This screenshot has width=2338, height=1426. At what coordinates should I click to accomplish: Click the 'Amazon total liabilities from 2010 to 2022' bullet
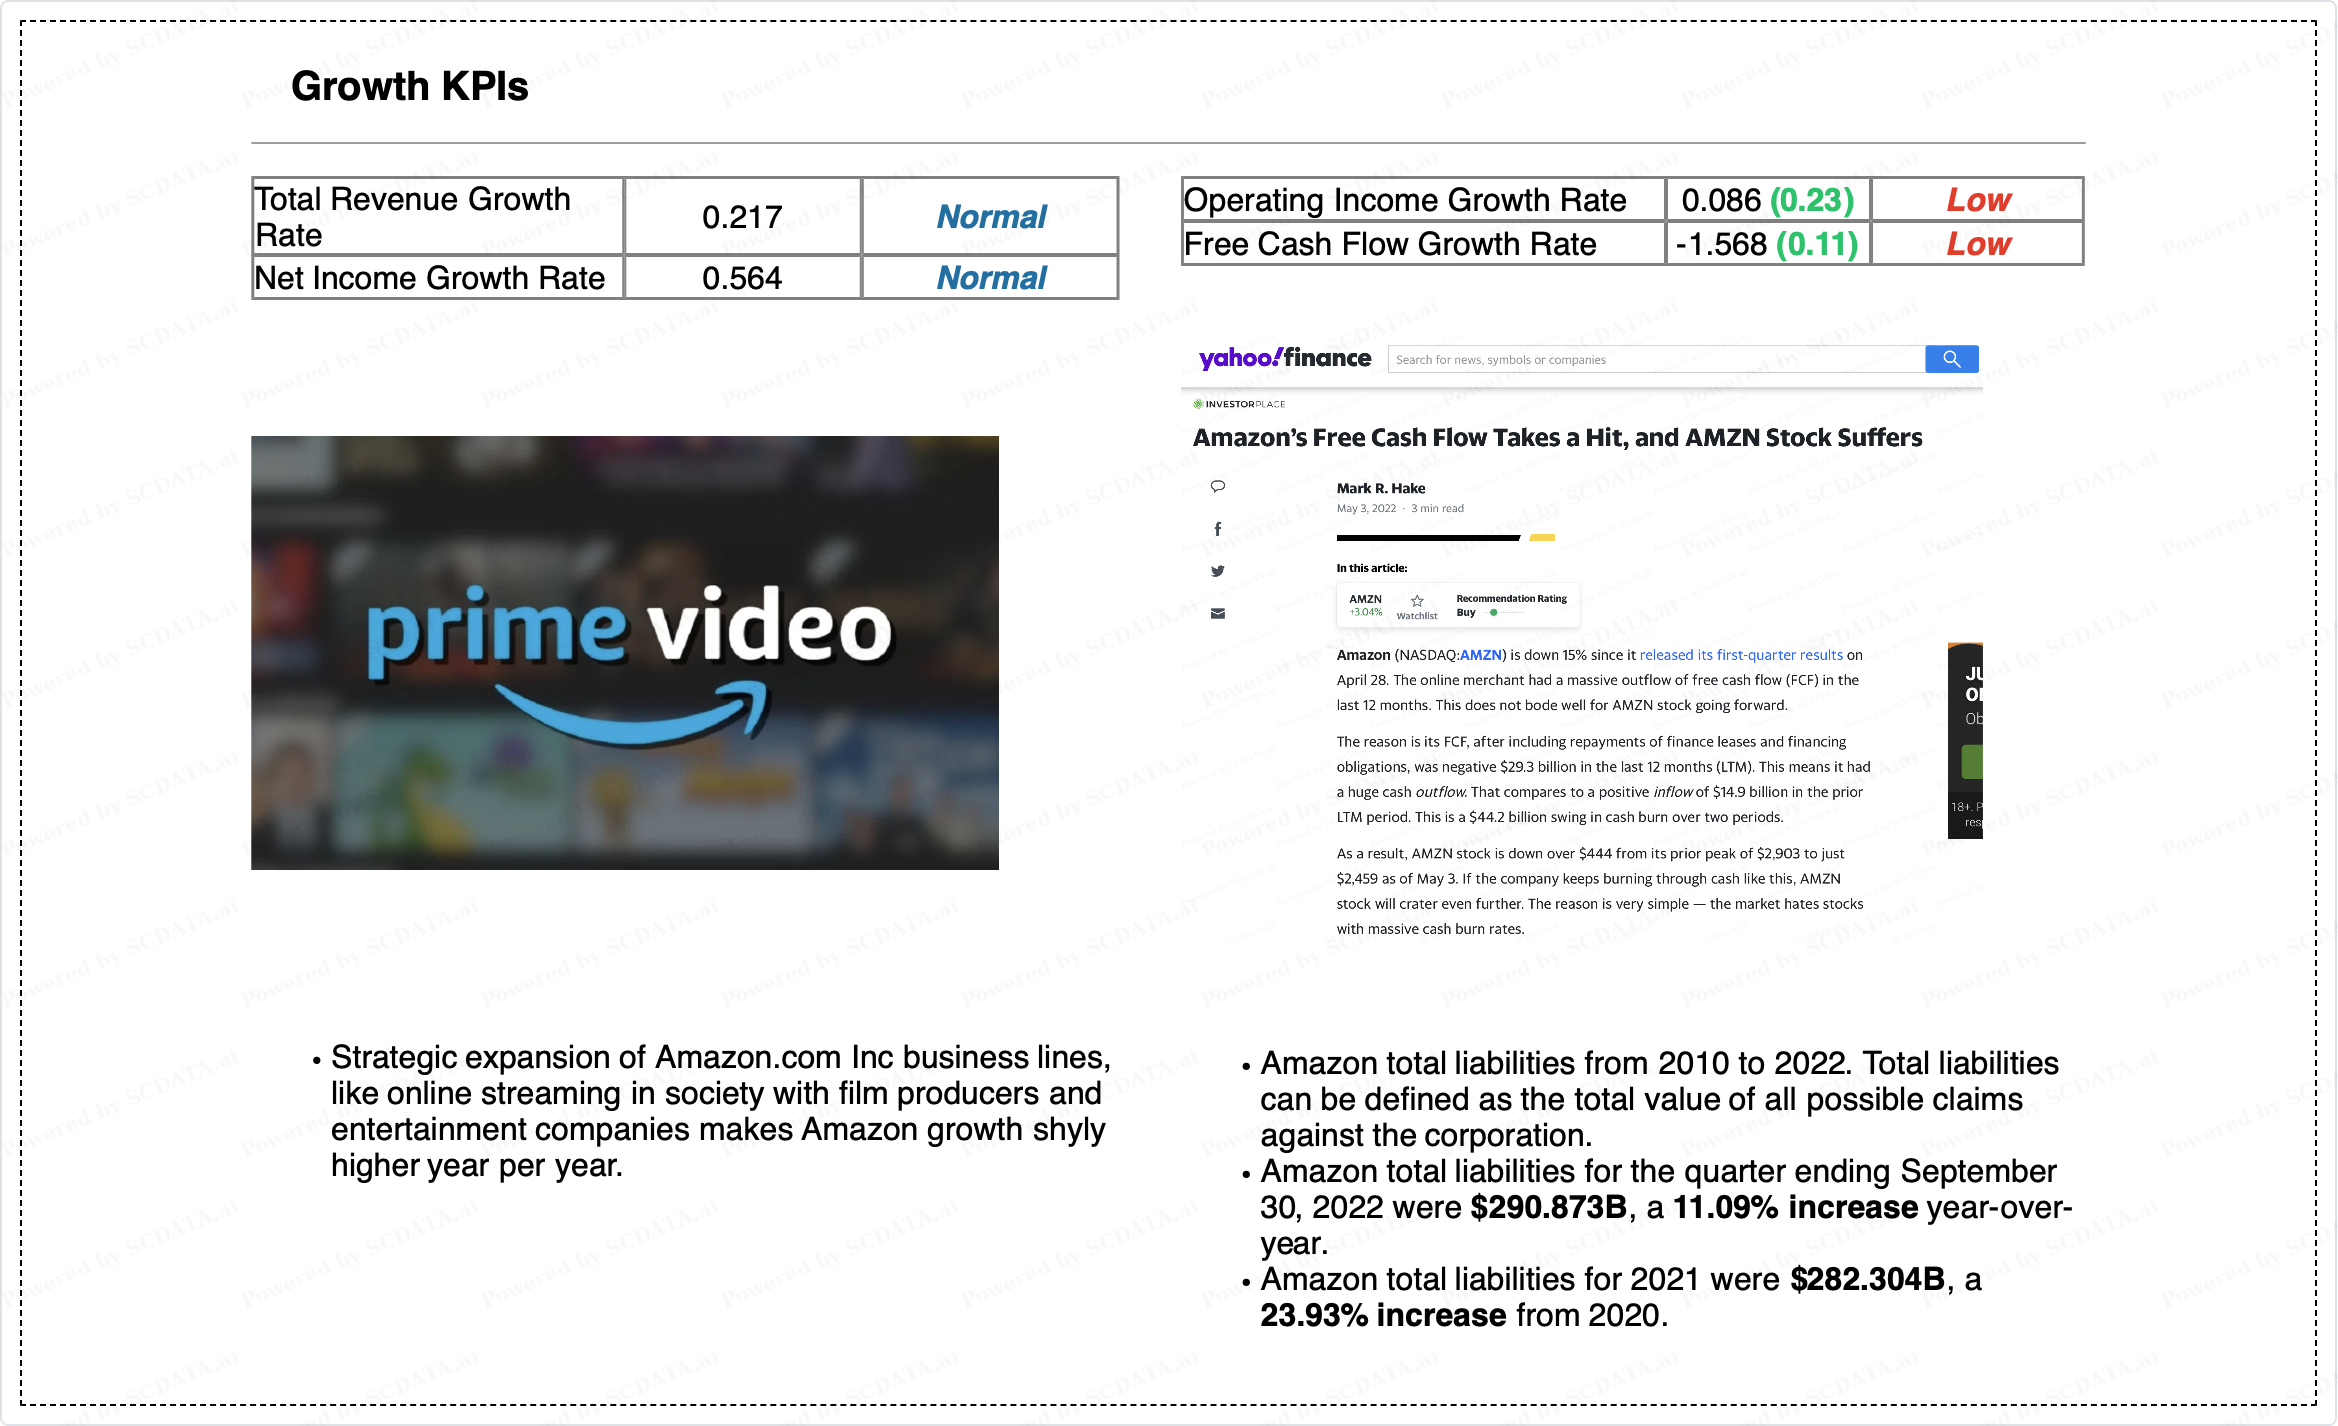pos(1659,1099)
